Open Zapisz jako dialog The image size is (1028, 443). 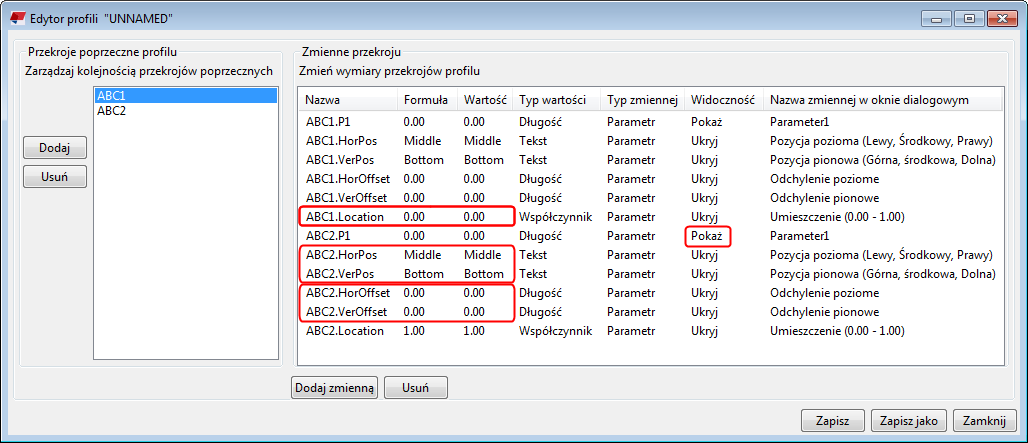pyautogui.click(x=909, y=420)
